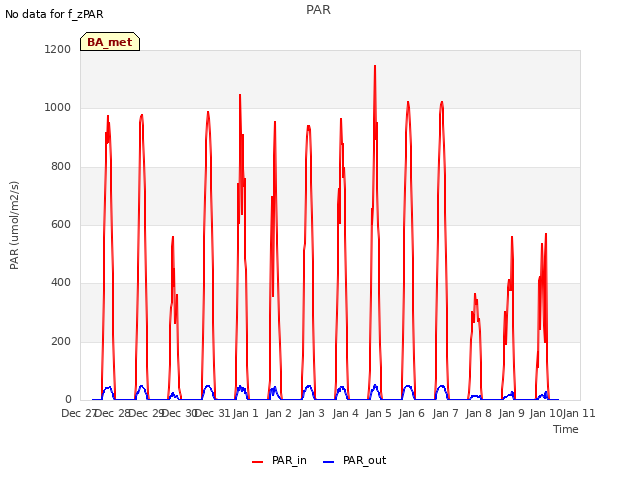This screenshot has height=480, width=640.
Task: Click the Jan 7 x-axis tick label
Action: 445,413
